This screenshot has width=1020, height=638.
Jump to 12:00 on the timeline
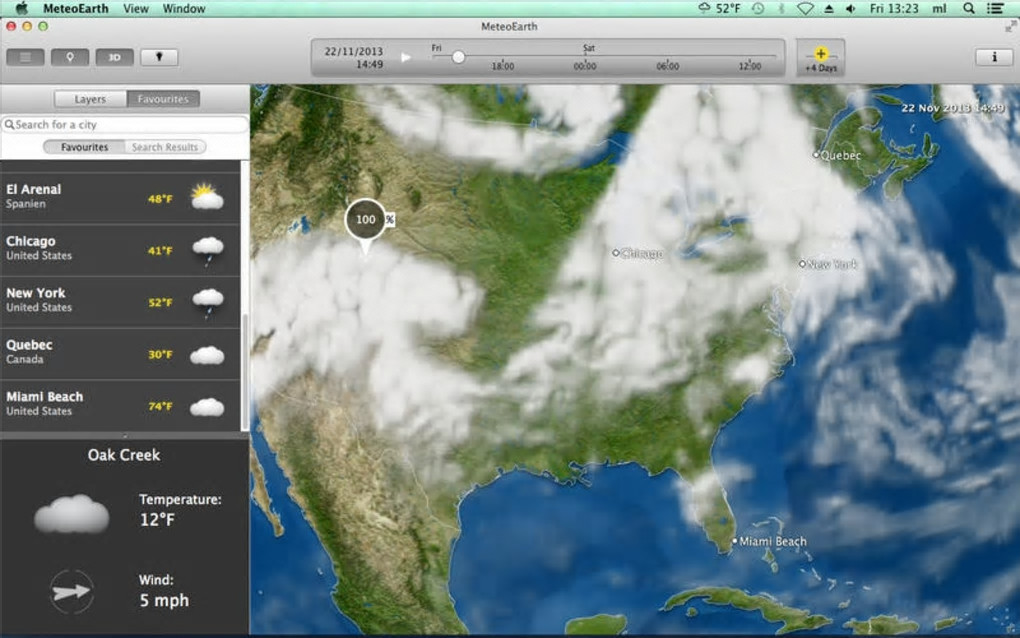(749, 66)
